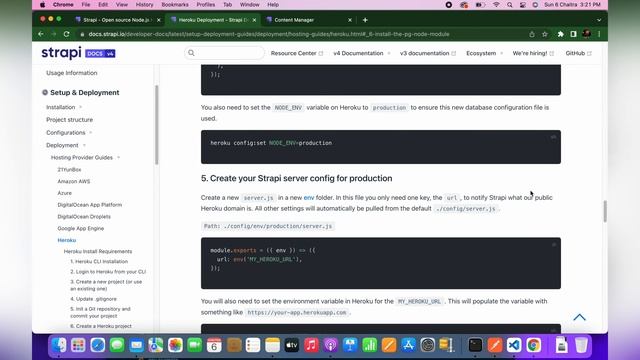Share this page from the address bar

coord(531,34)
